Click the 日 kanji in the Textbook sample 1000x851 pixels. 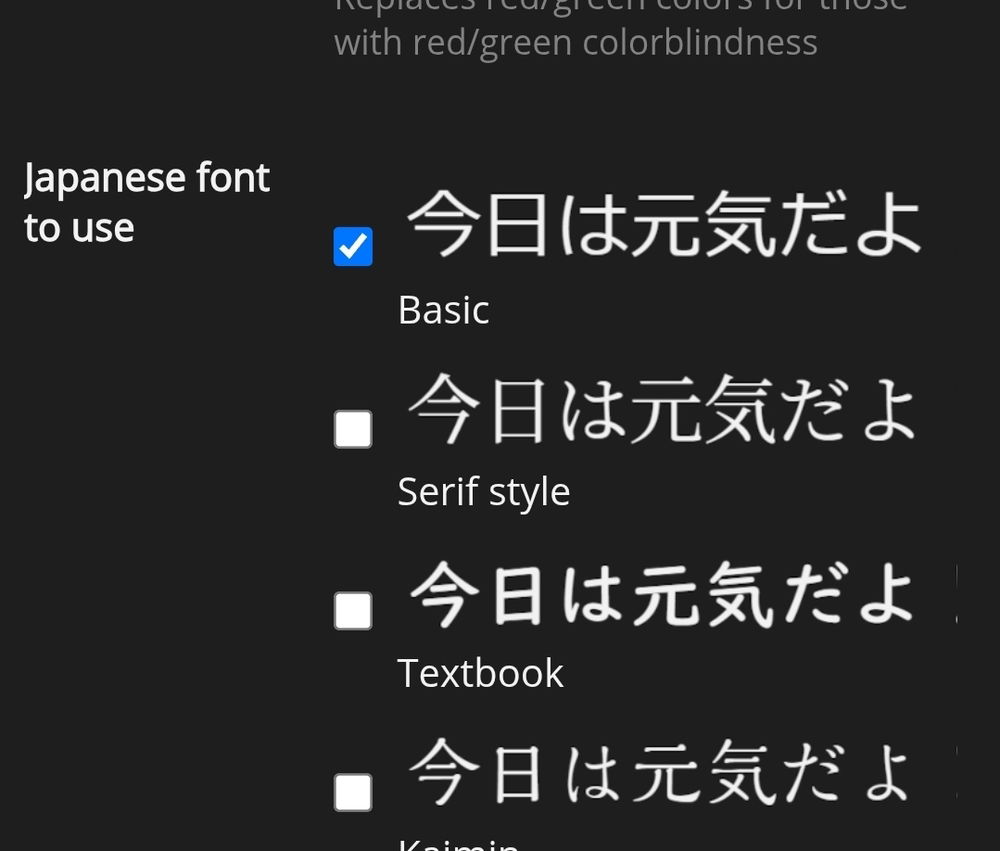pos(516,591)
